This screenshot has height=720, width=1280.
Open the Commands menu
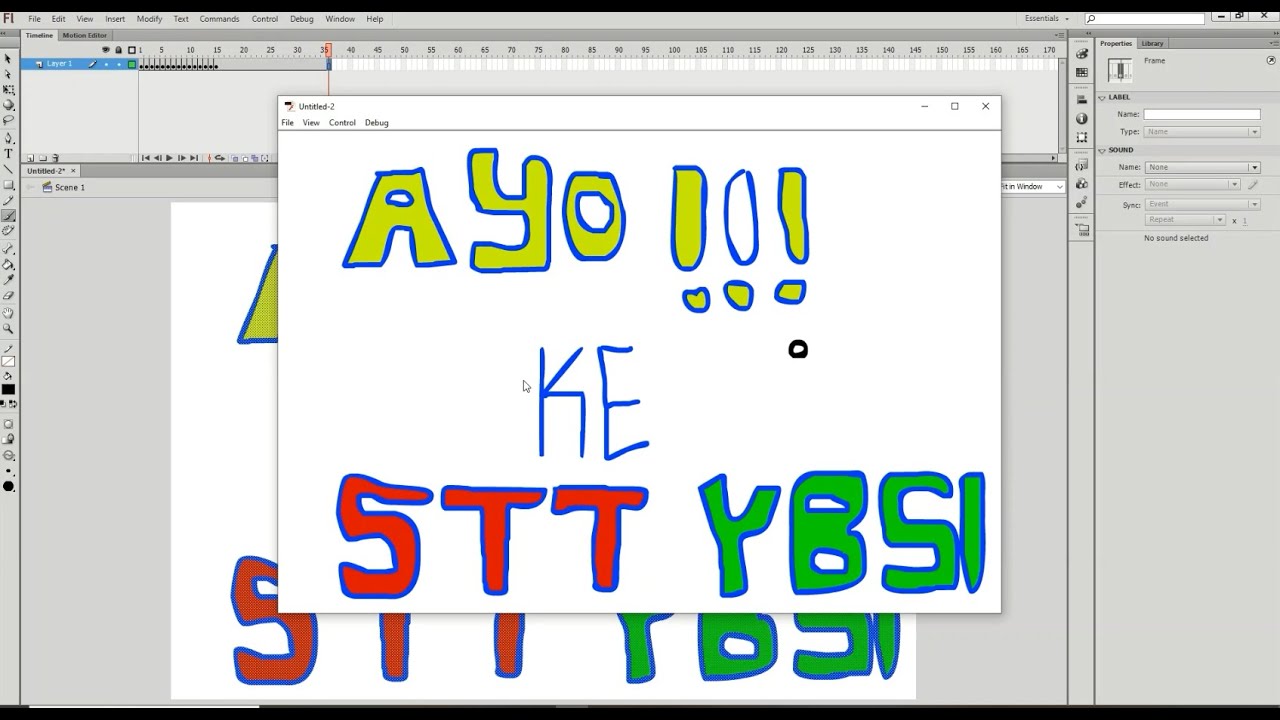pos(219,19)
